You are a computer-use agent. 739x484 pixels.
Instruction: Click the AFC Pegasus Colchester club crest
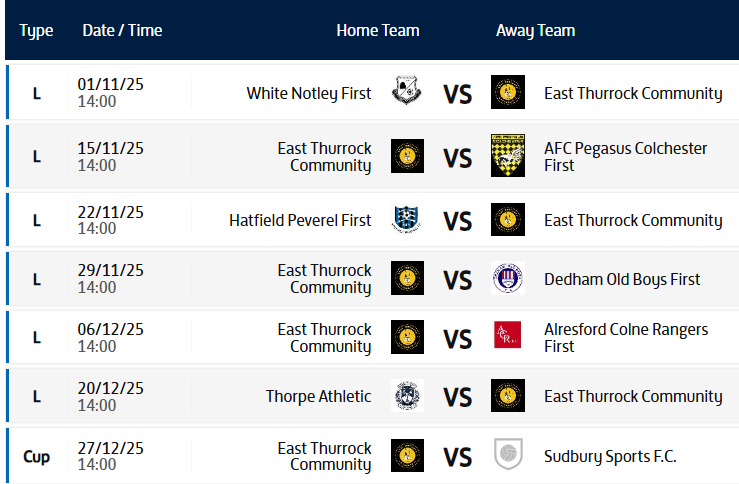(508, 156)
